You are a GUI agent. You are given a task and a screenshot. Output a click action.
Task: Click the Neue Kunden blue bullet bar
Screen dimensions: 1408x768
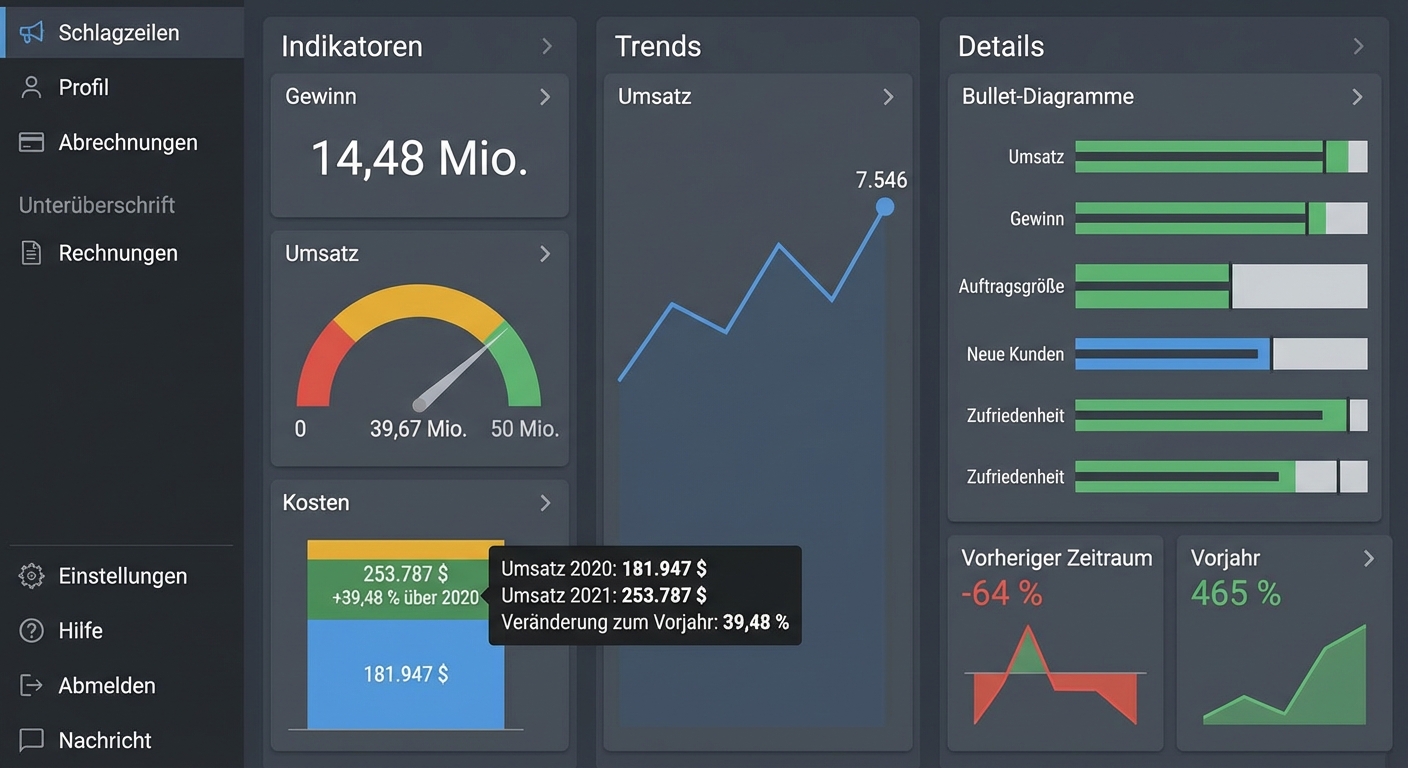(1170, 354)
